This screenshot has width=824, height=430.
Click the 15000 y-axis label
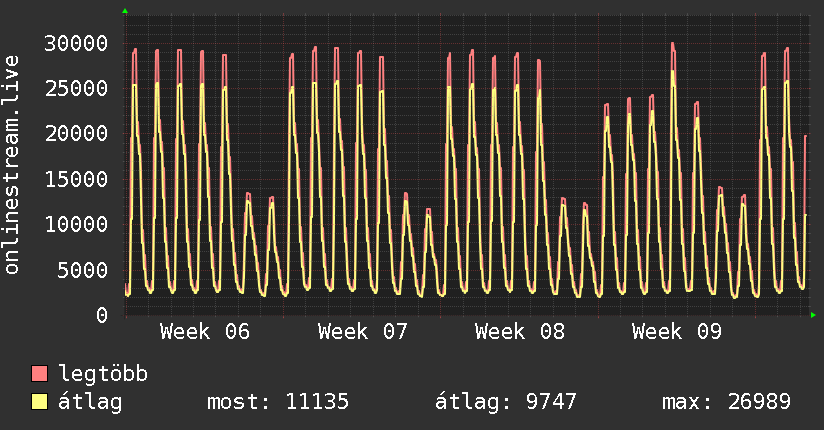point(79,179)
